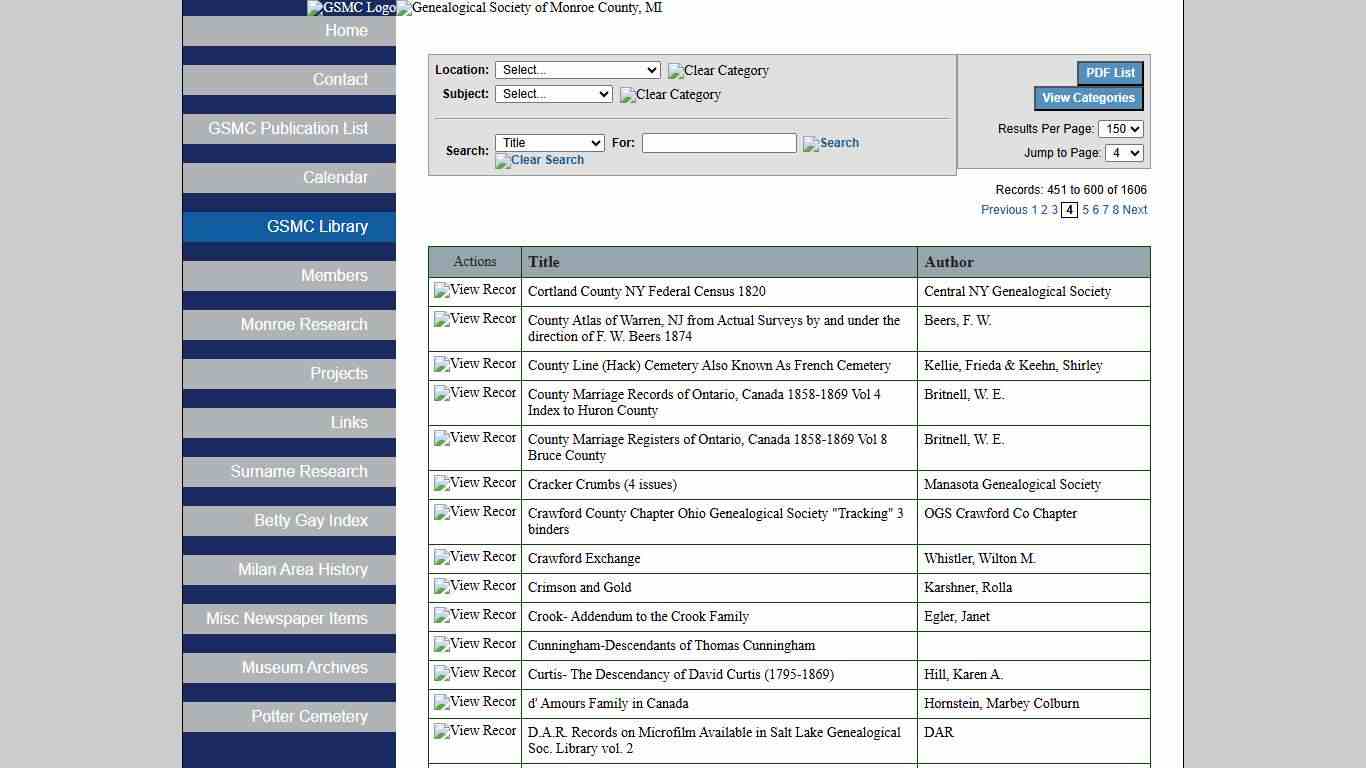The image size is (1366, 768).
Task: View Record for d' Amours Family in Canada
Action: (474, 703)
